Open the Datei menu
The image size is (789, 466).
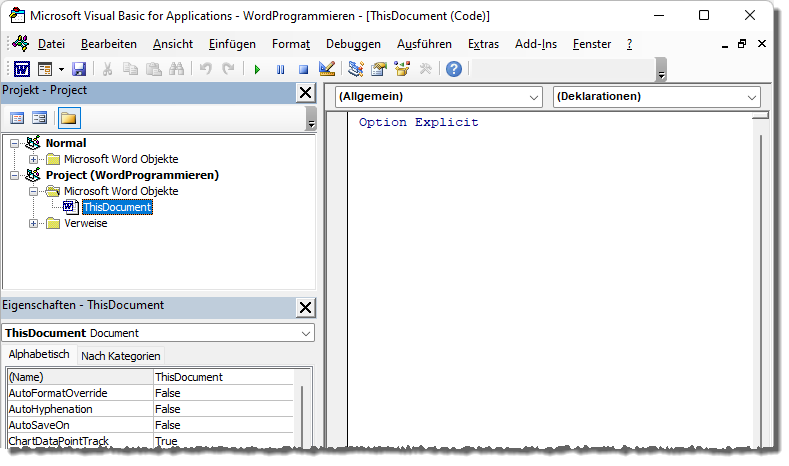(x=51, y=44)
